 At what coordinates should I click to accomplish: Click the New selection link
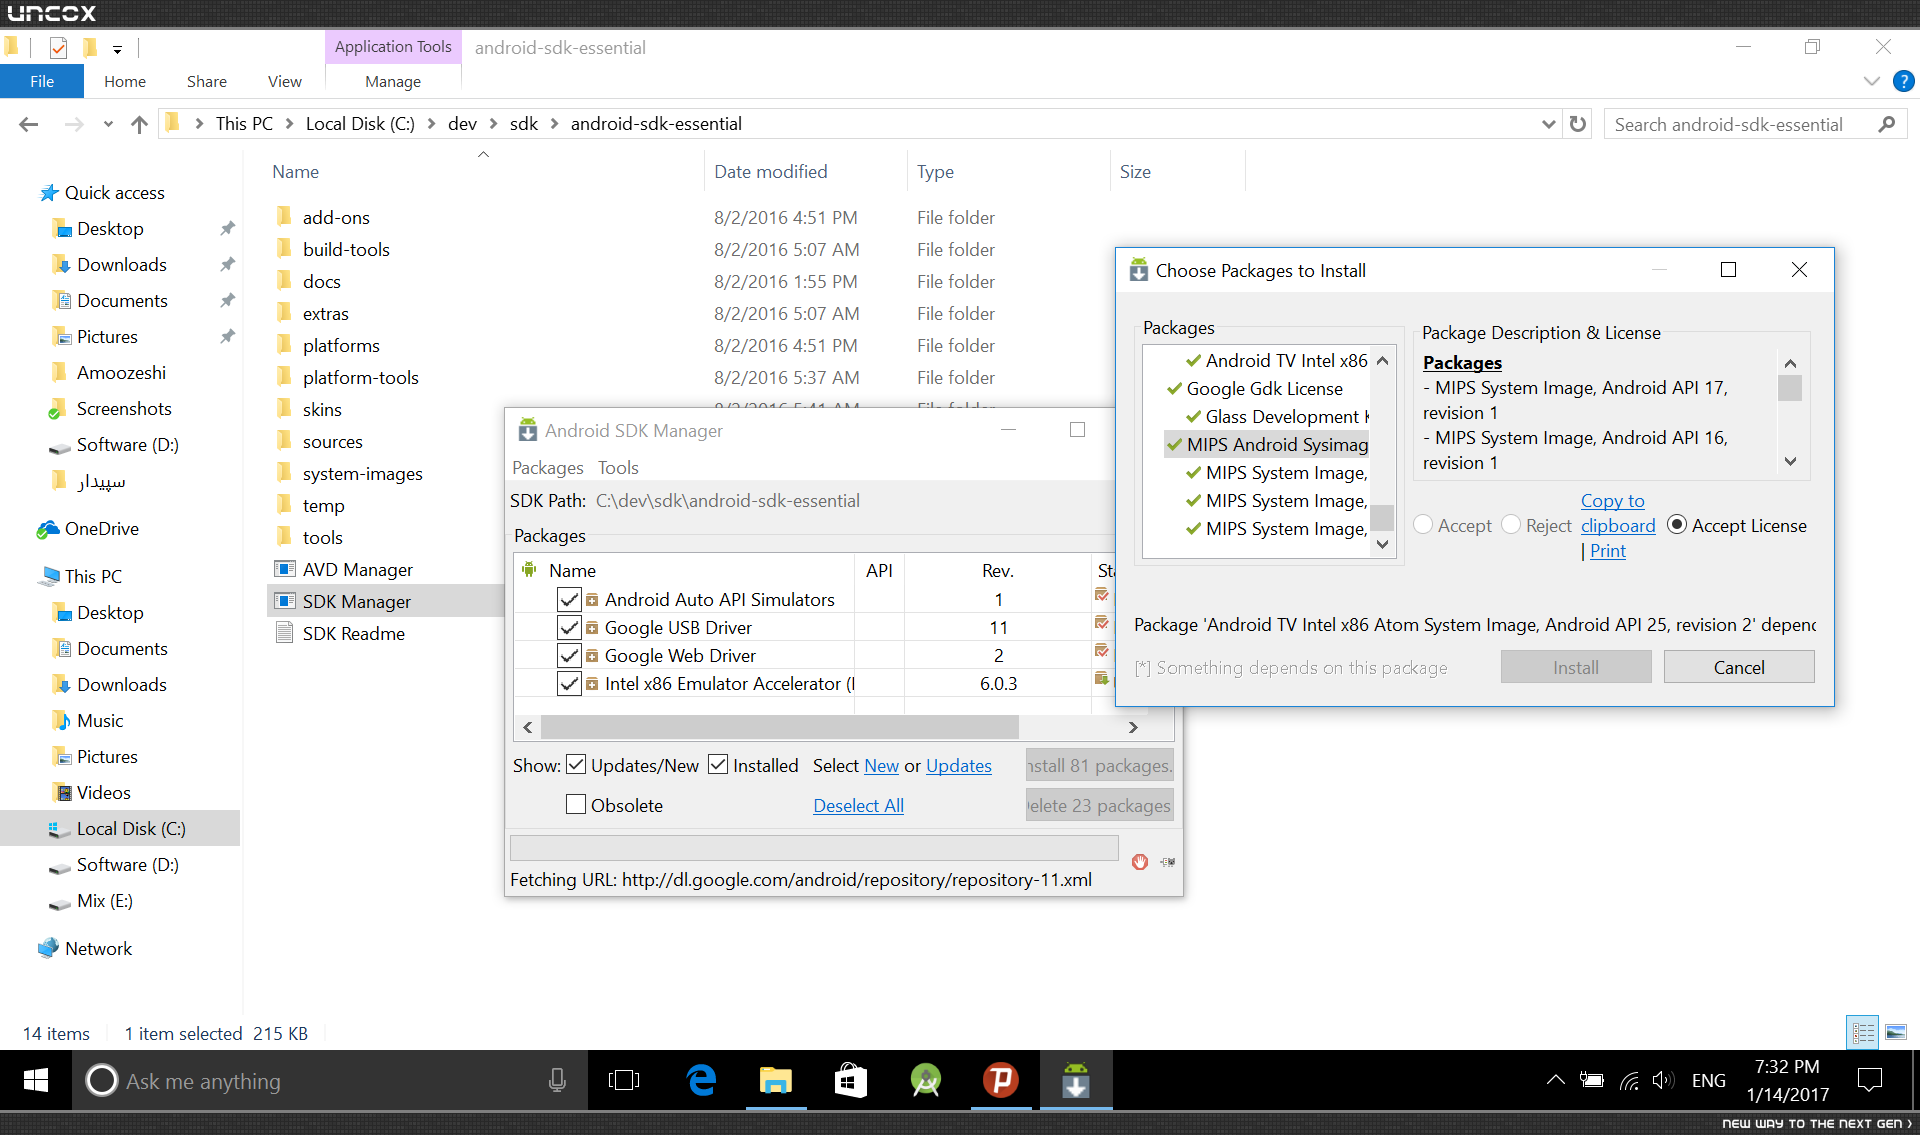pyautogui.click(x=881, y=766)
